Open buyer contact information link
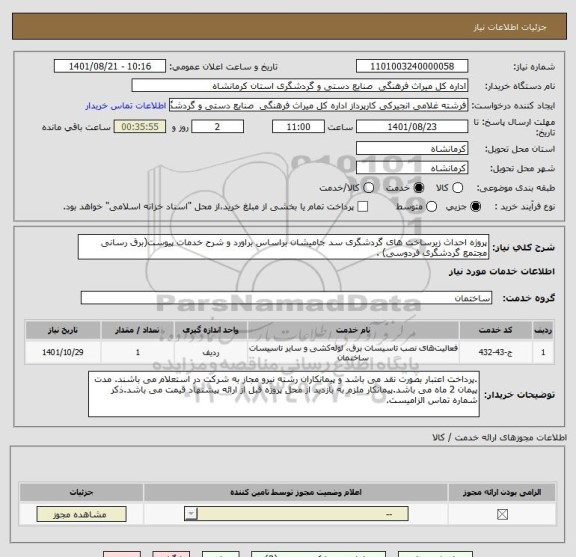This screenshot has height=557, width=576. [126, 106]
